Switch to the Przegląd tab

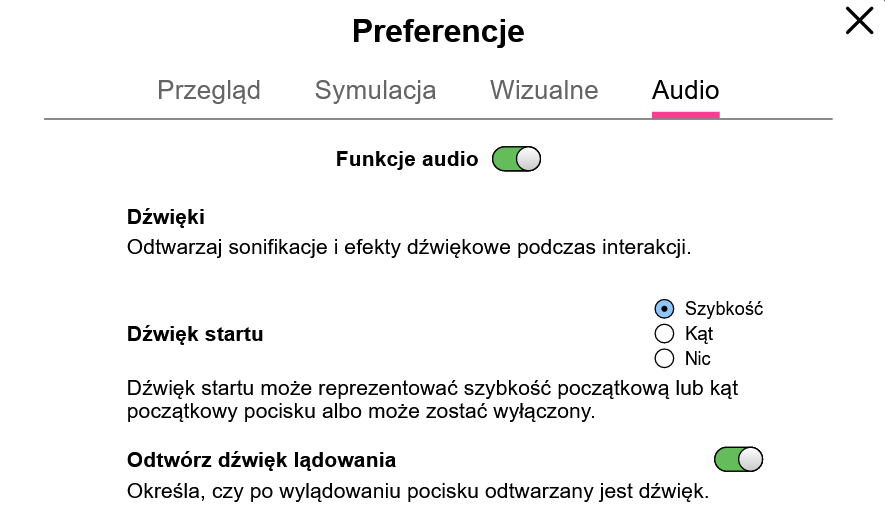tap(209, 90)
